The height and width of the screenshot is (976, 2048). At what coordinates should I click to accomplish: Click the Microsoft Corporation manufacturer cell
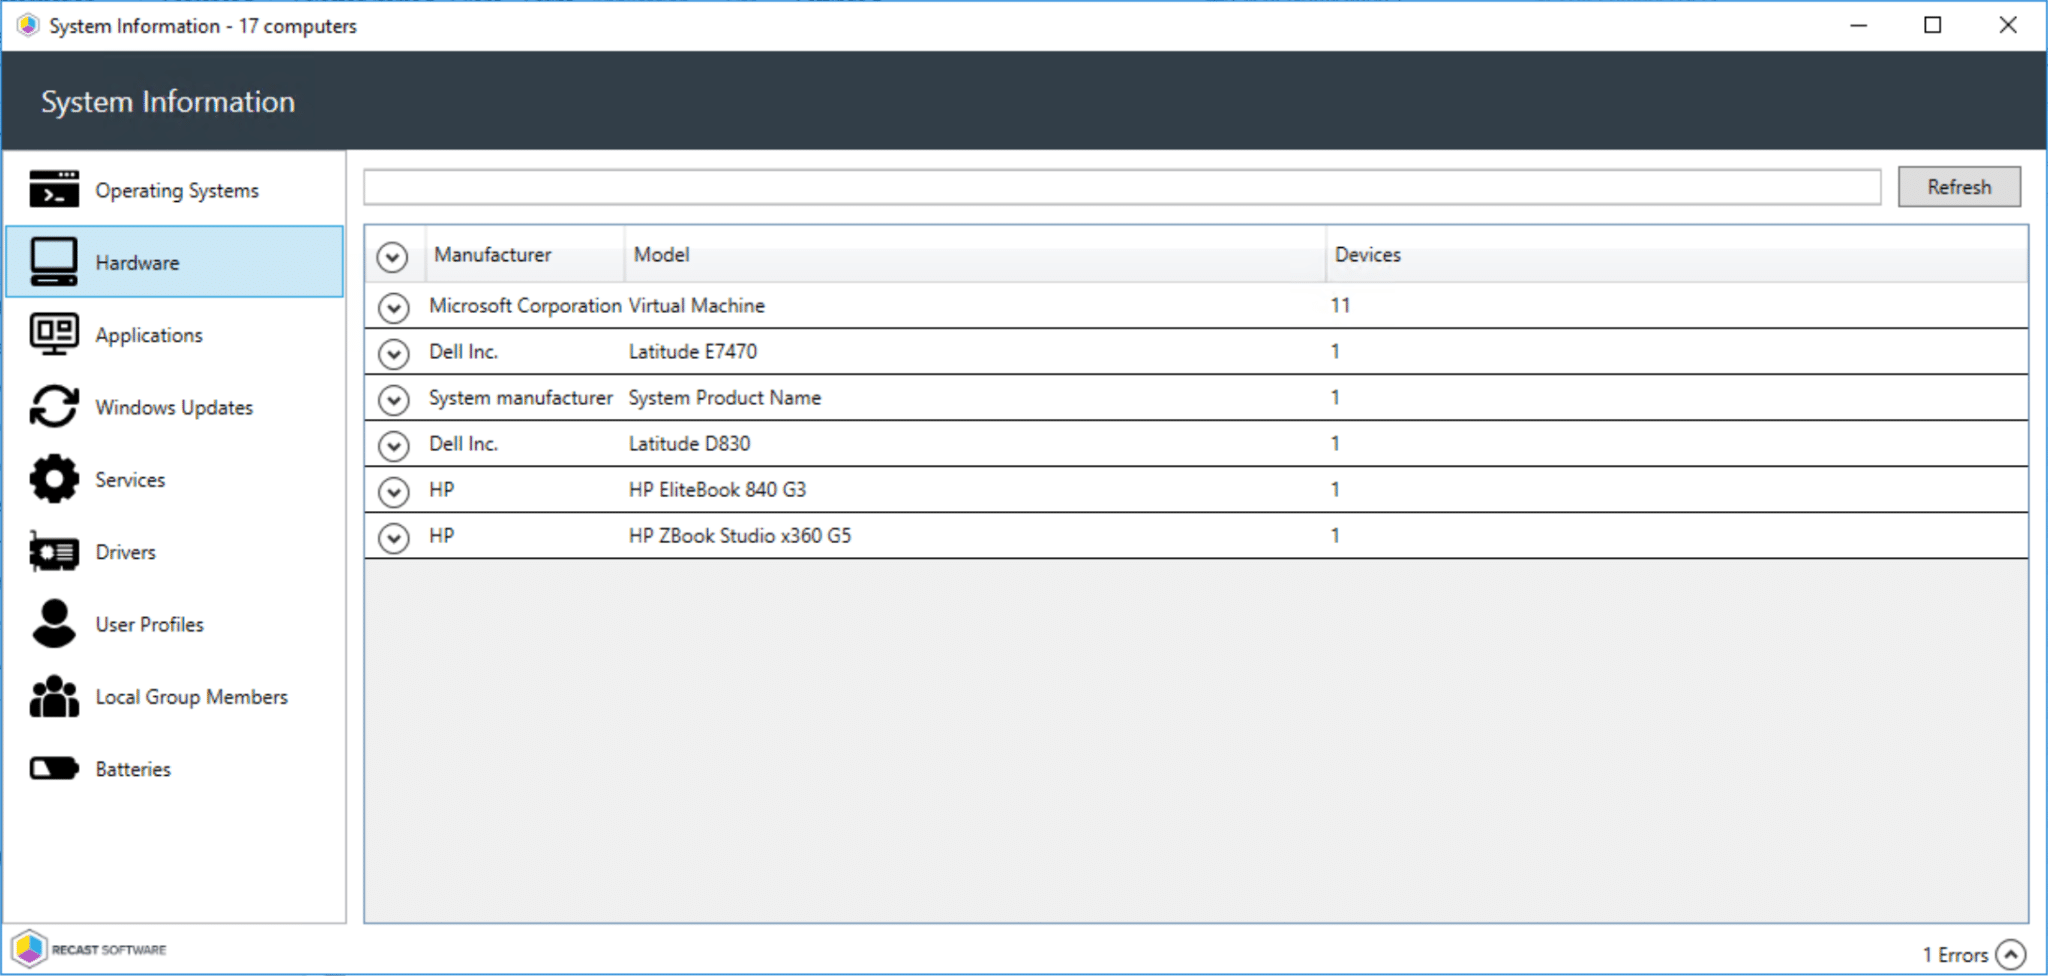(x=525, y=306)
